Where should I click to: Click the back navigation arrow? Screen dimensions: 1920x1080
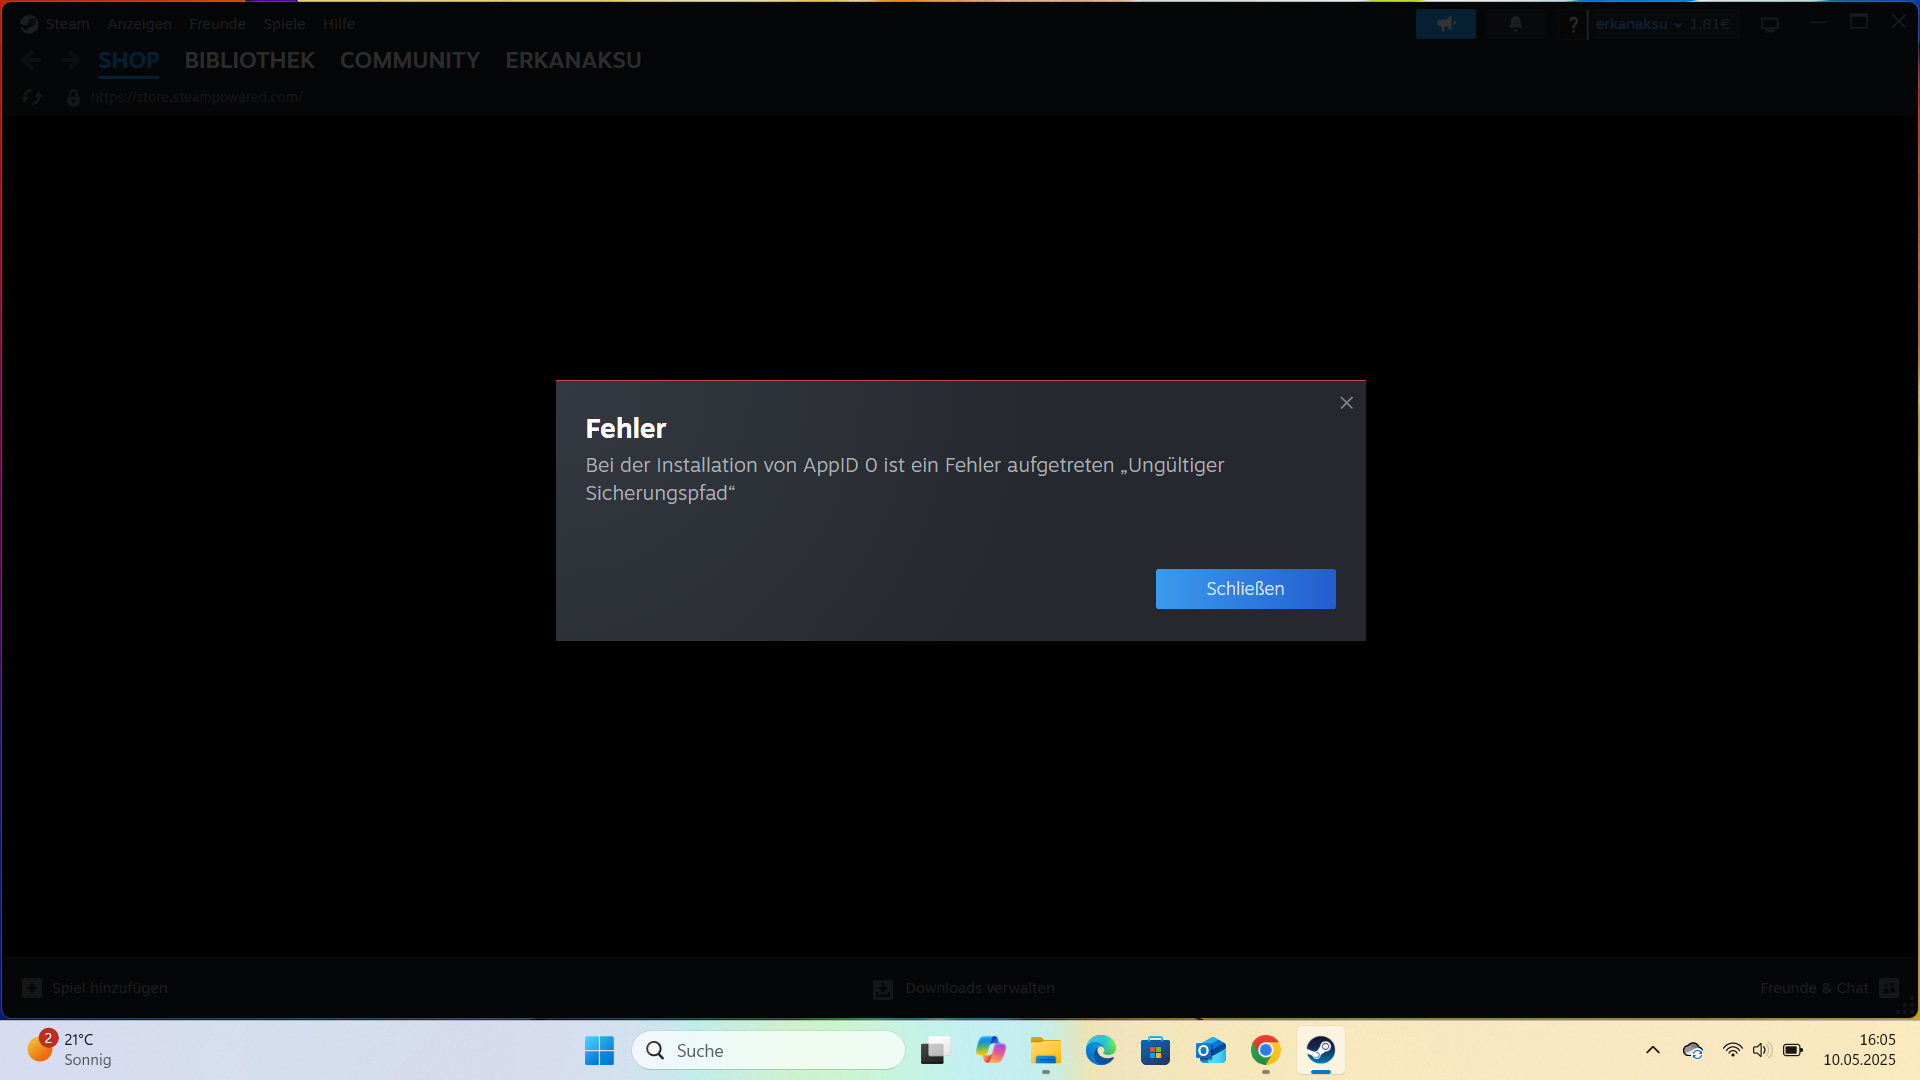click(x=31, y=60)
